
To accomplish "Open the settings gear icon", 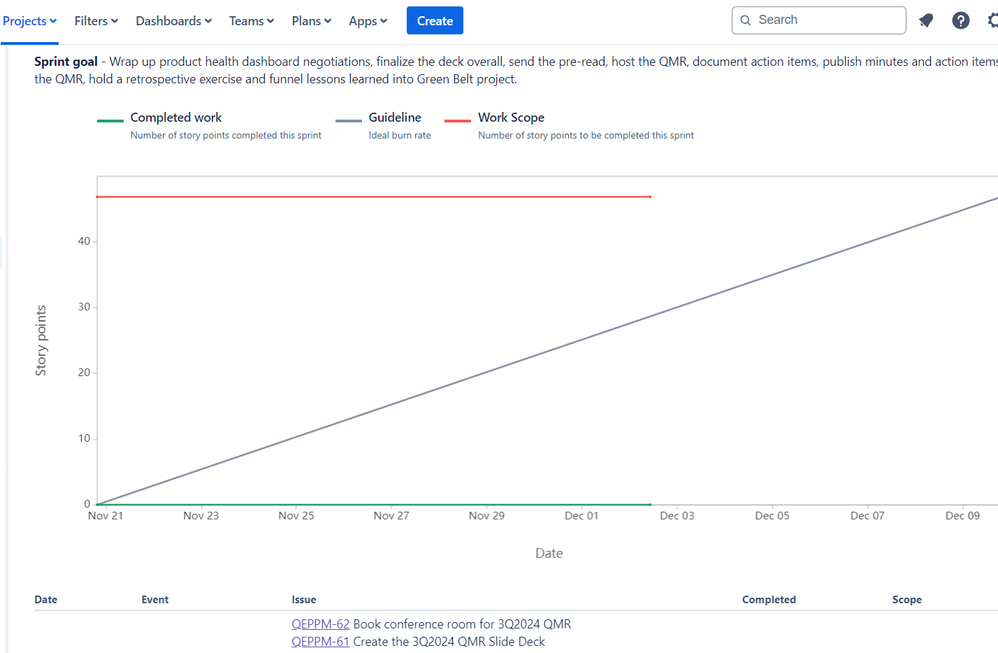I will click(992, 21).
